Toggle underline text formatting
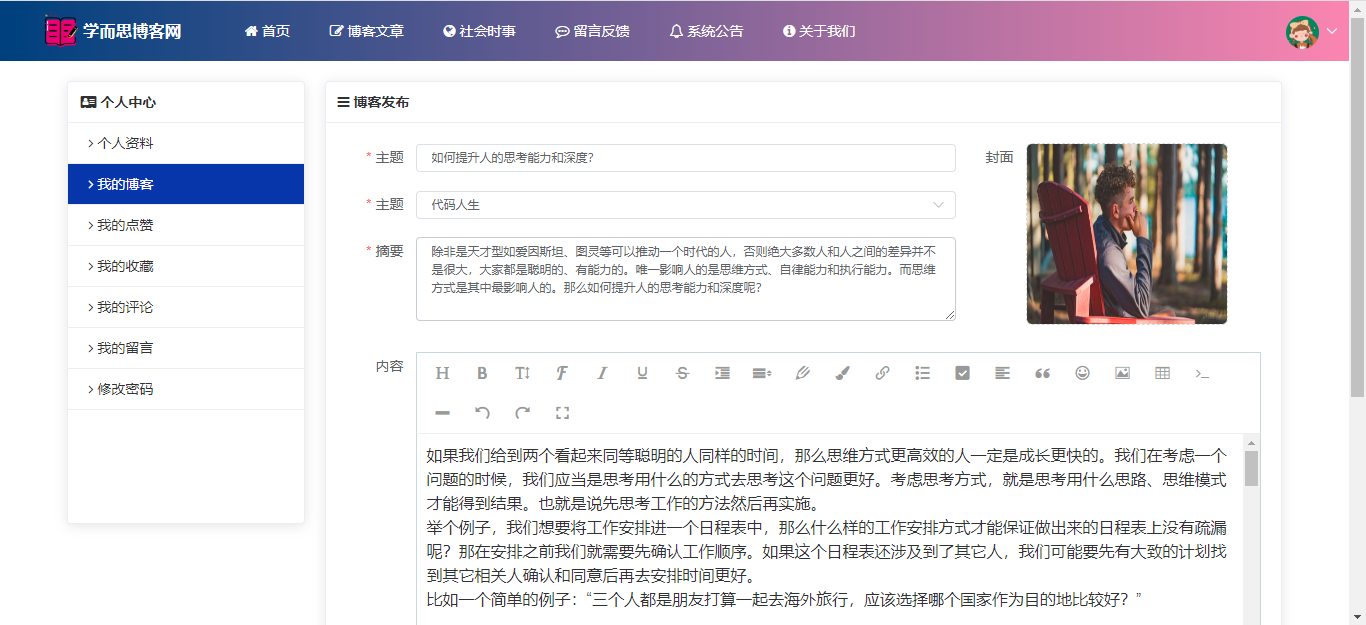This screenshot has width=1366, height=625. (x=642, y=373)
